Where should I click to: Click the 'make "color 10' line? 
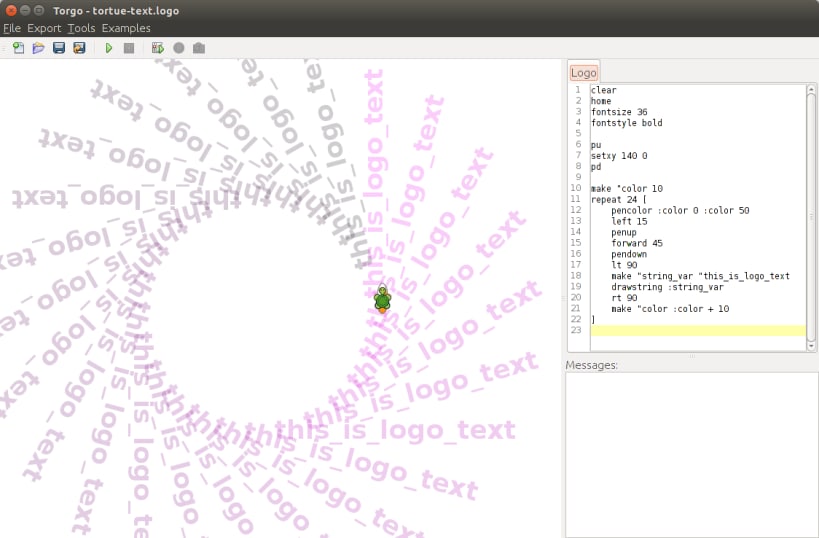[x=627, y=189]
